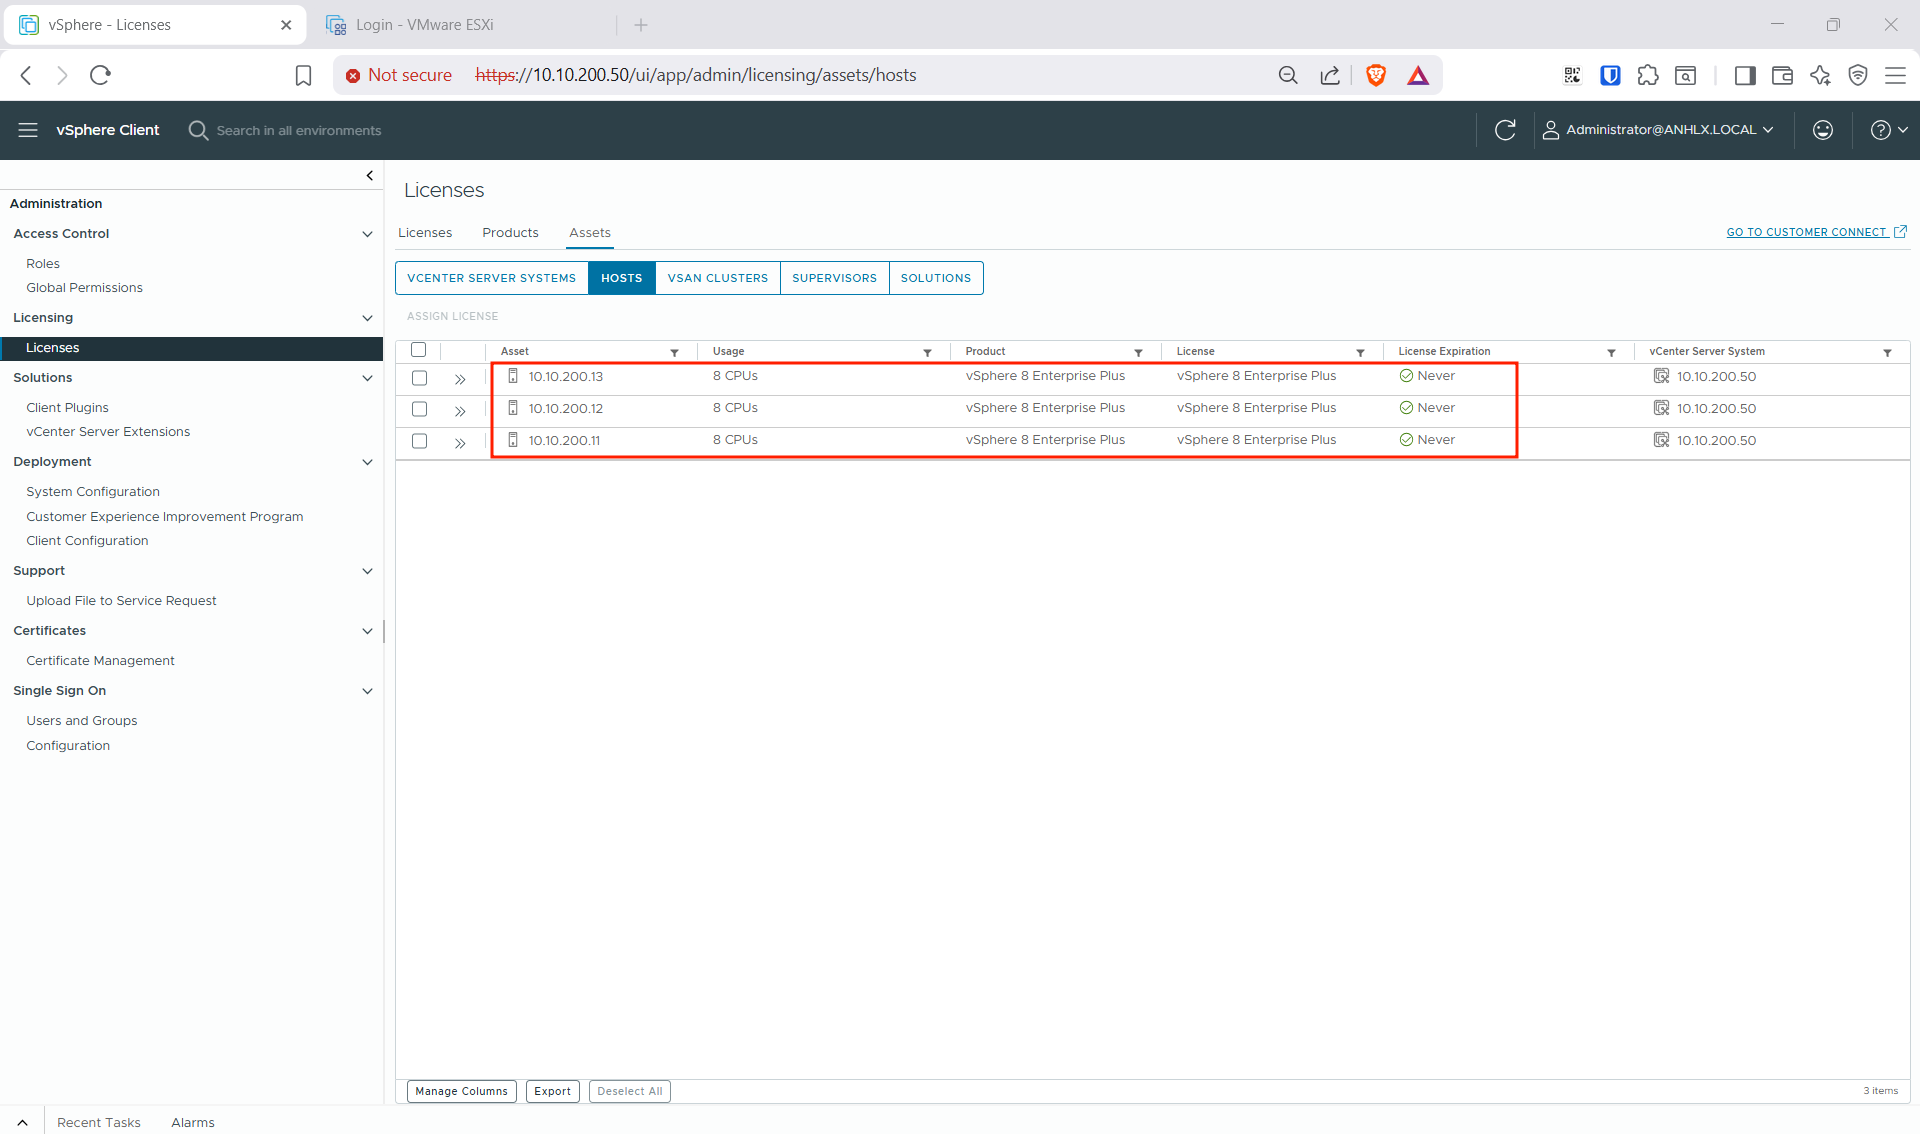This screenshot has height=1134, width=1920.
Task: Expand details for host 10.10.200.13
Action: click(x=460, y=379)
